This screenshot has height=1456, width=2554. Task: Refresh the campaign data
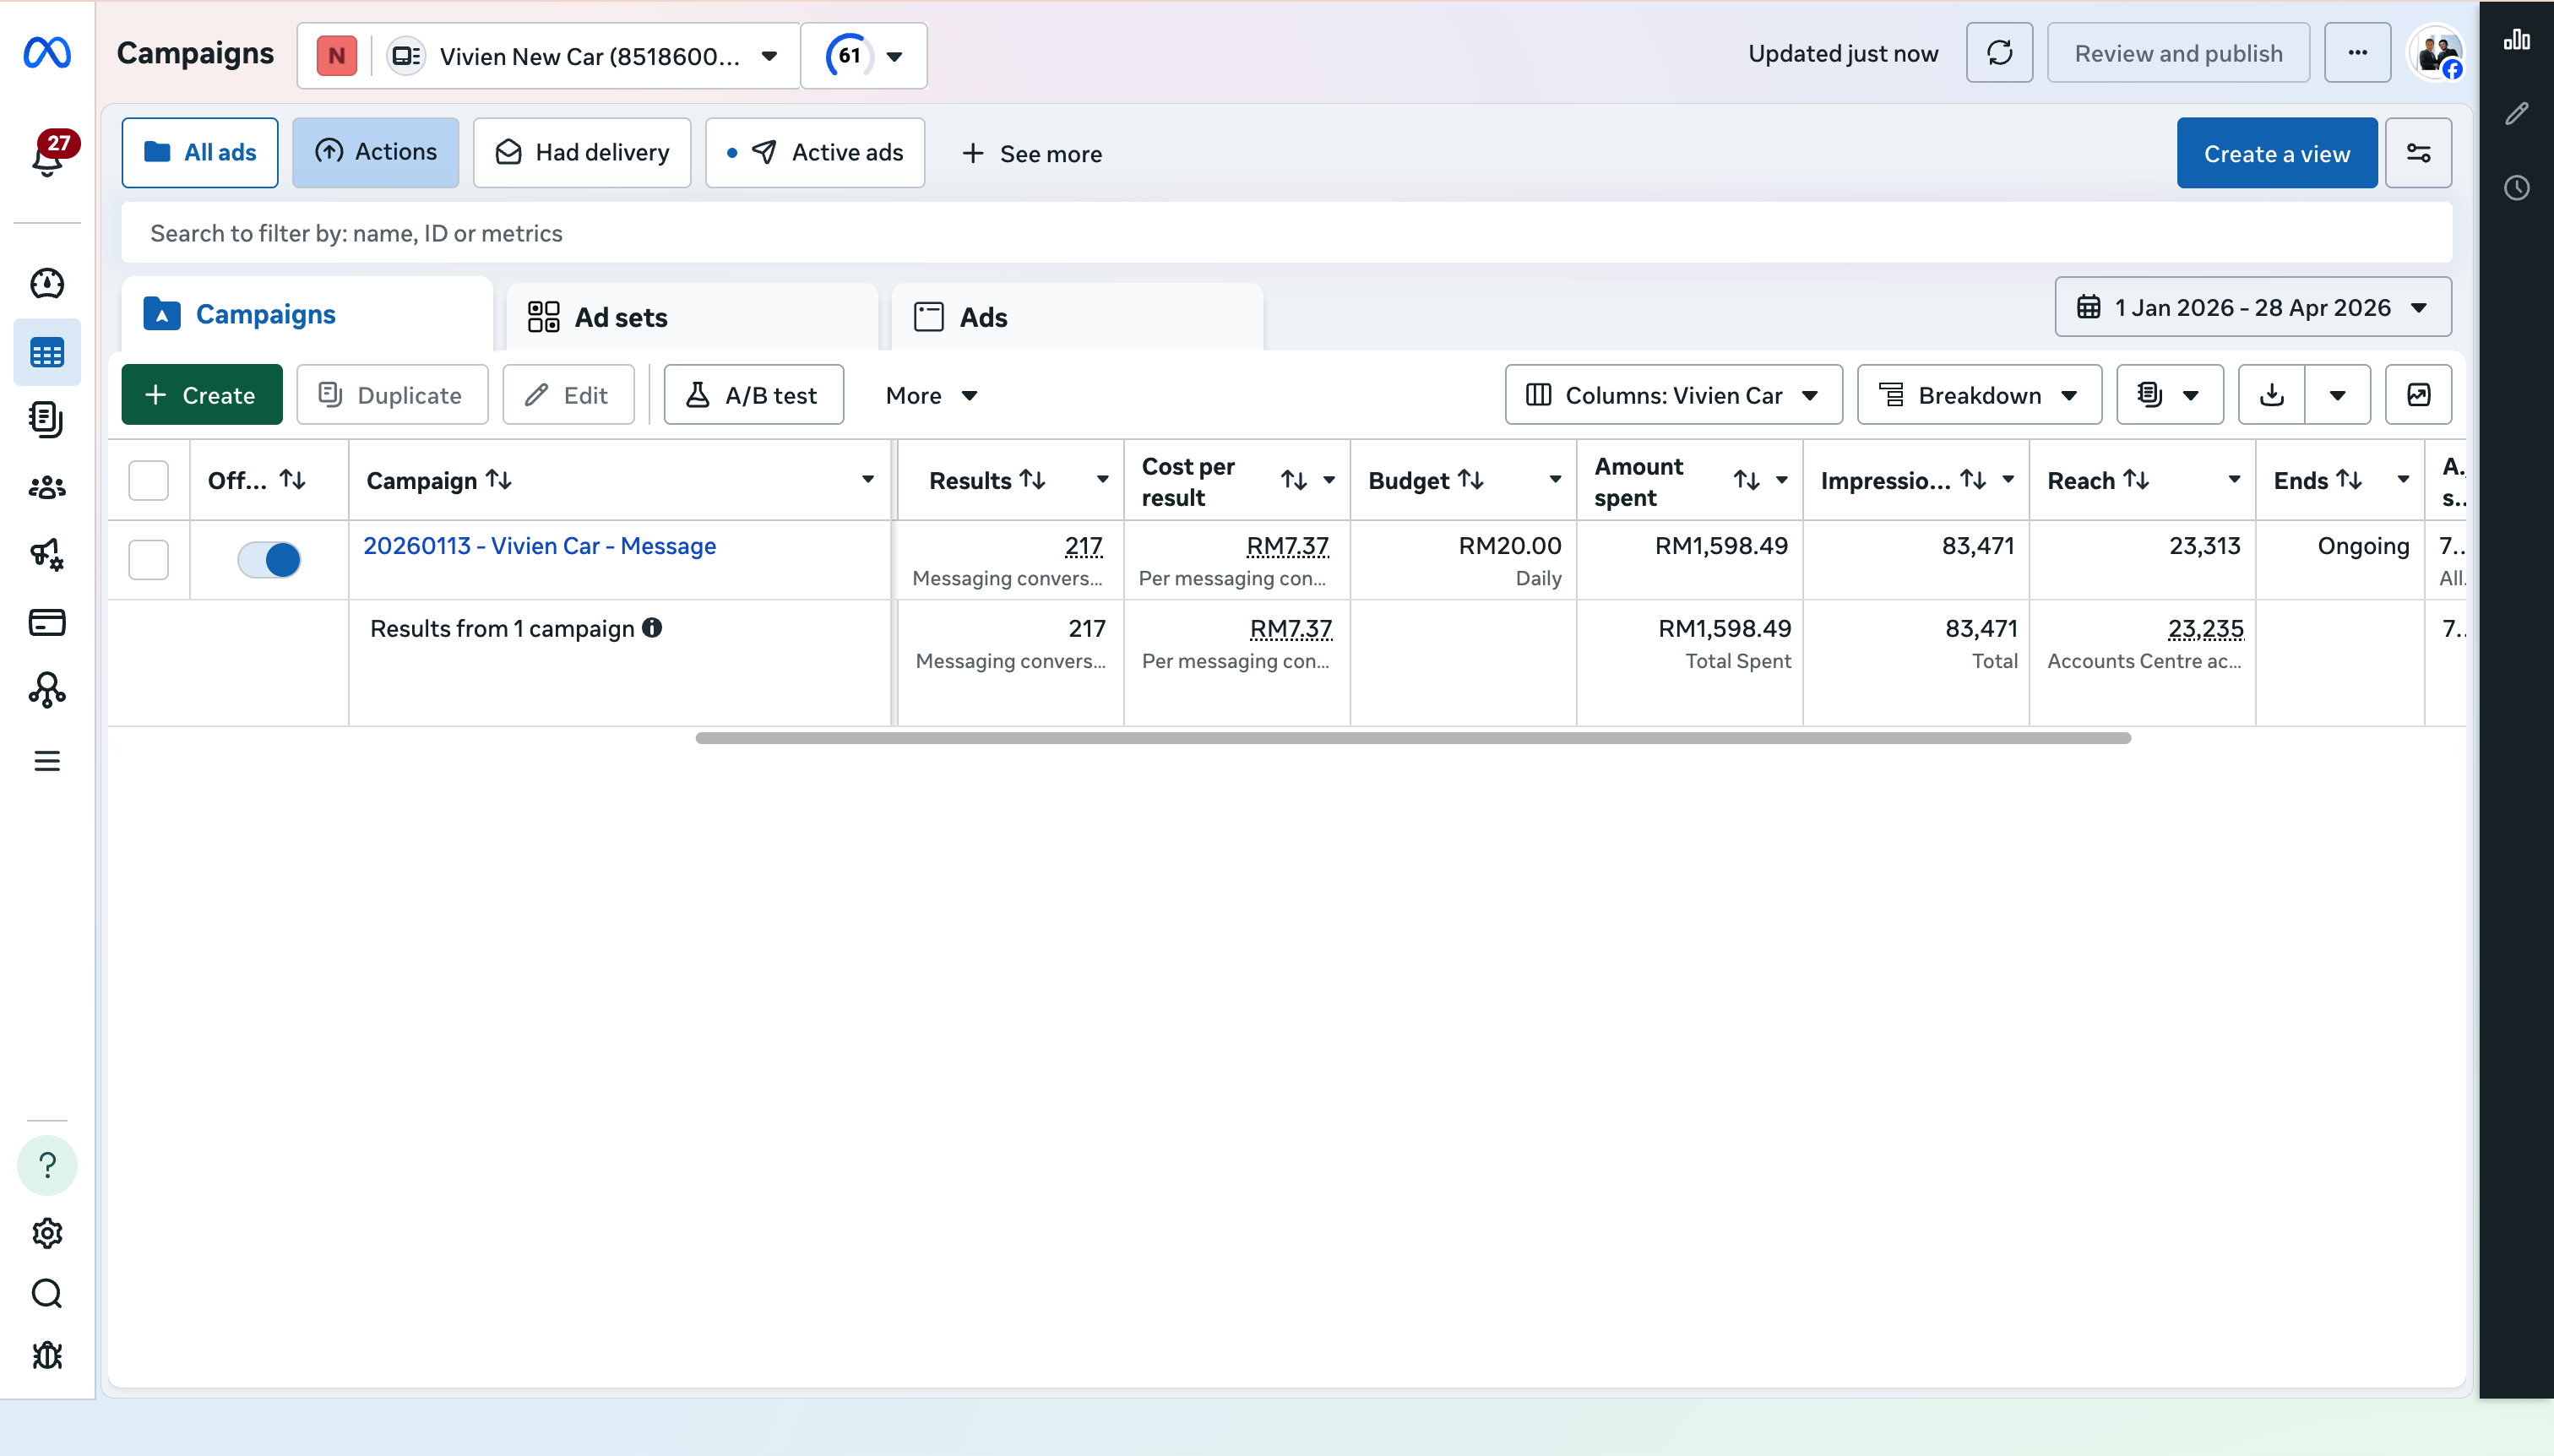(x=1999, y=53)
